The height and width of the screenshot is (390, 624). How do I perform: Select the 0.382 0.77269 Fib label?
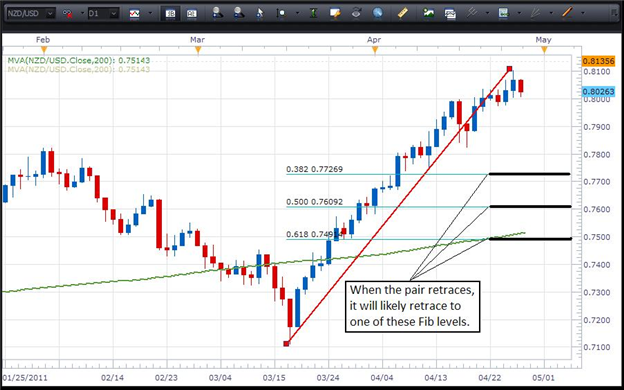point(314,170)
